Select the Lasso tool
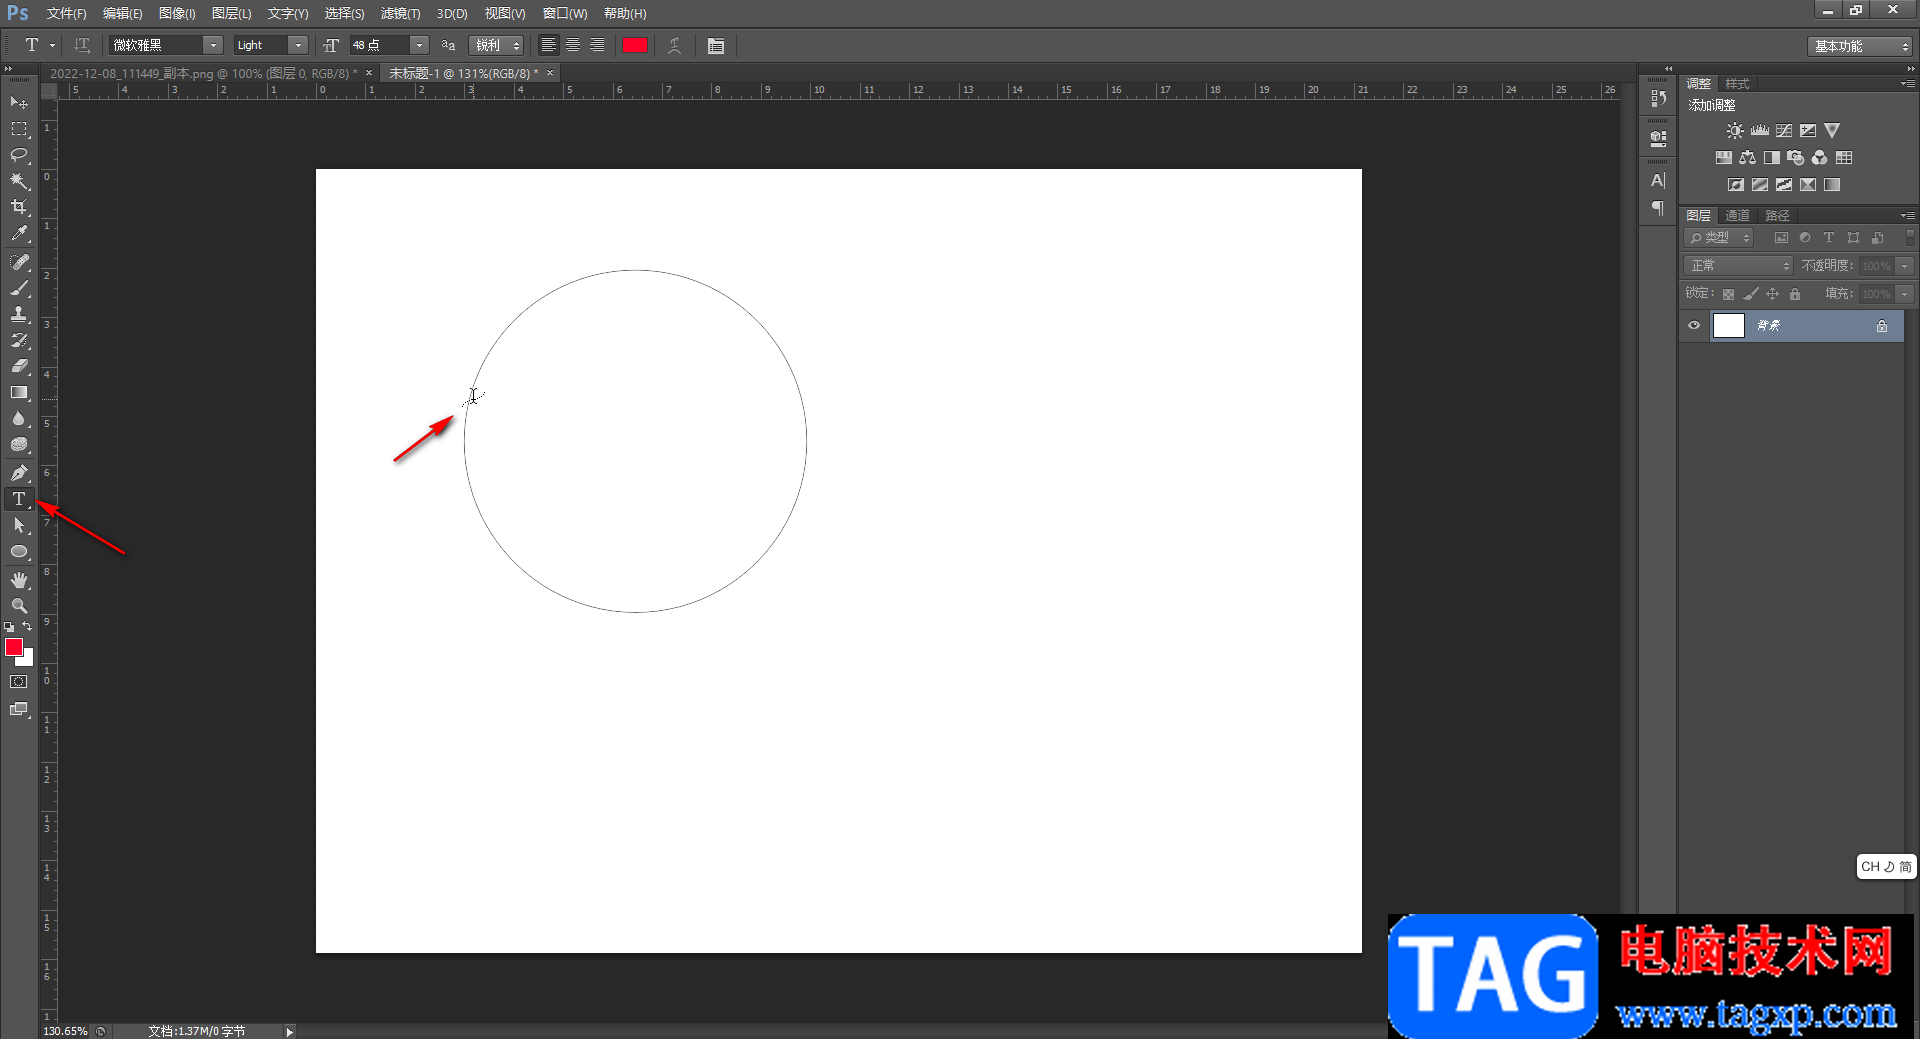Viewport: 1920px width, 1039px height. [19, 155]
